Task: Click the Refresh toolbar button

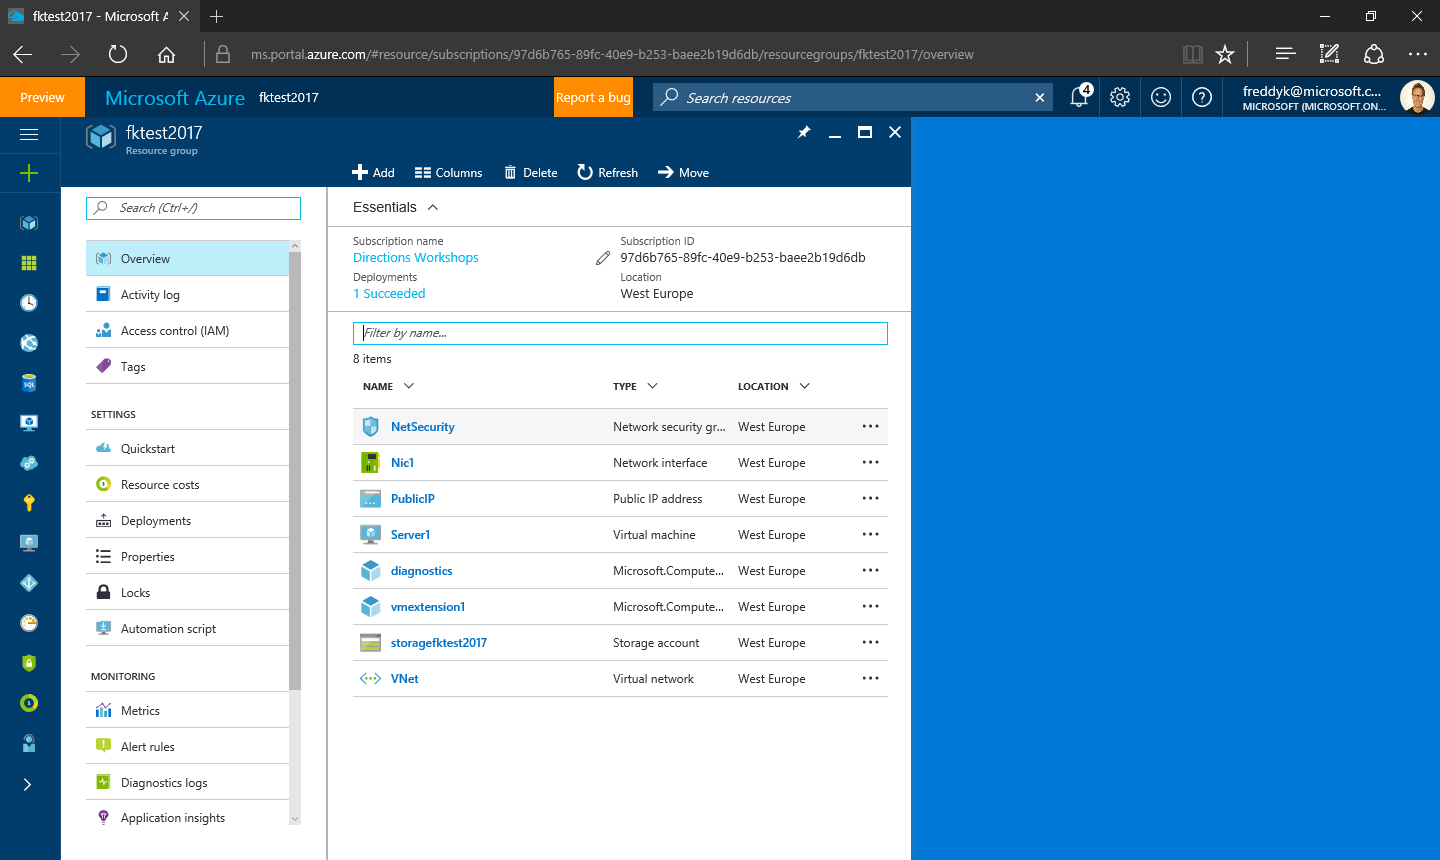Action: [x=608, y=173]
